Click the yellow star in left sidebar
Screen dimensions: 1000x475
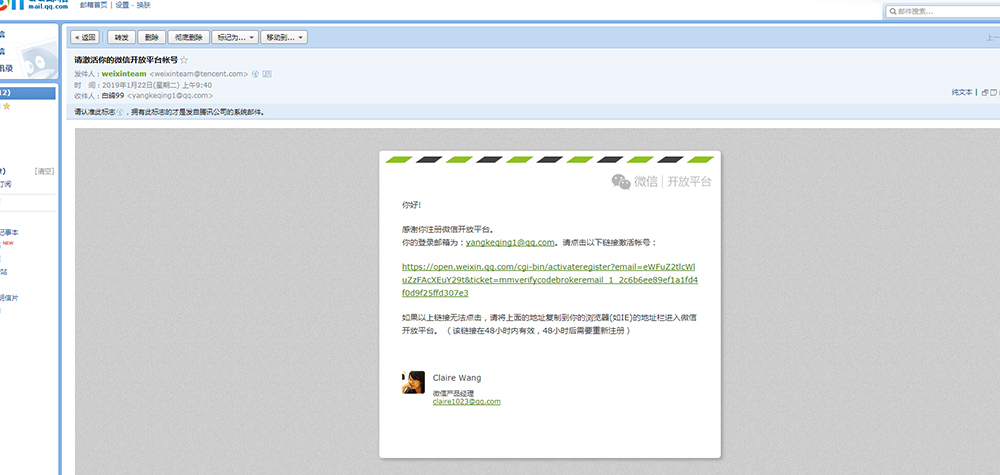coord(6,106)
